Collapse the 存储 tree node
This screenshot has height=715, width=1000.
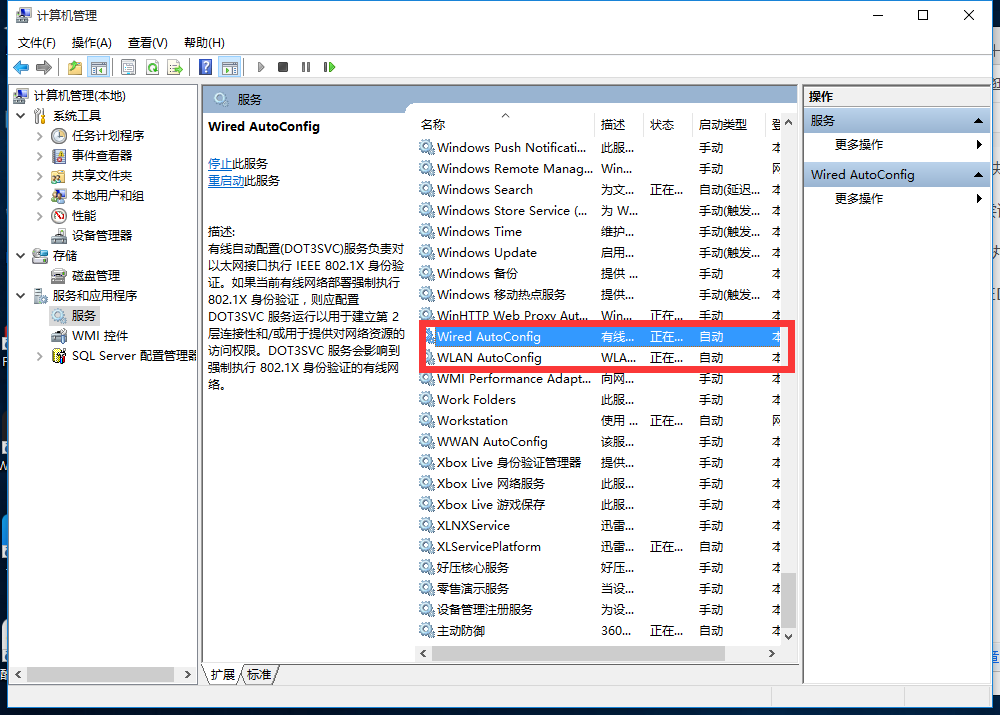20,256
